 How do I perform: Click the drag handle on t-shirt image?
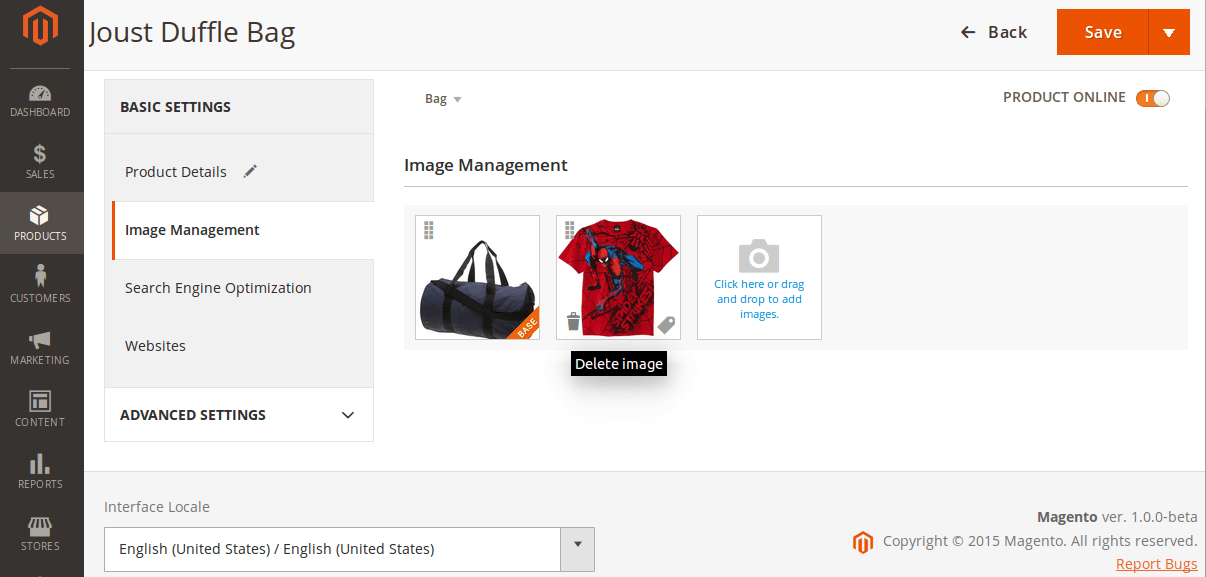(x=569, y=230)
